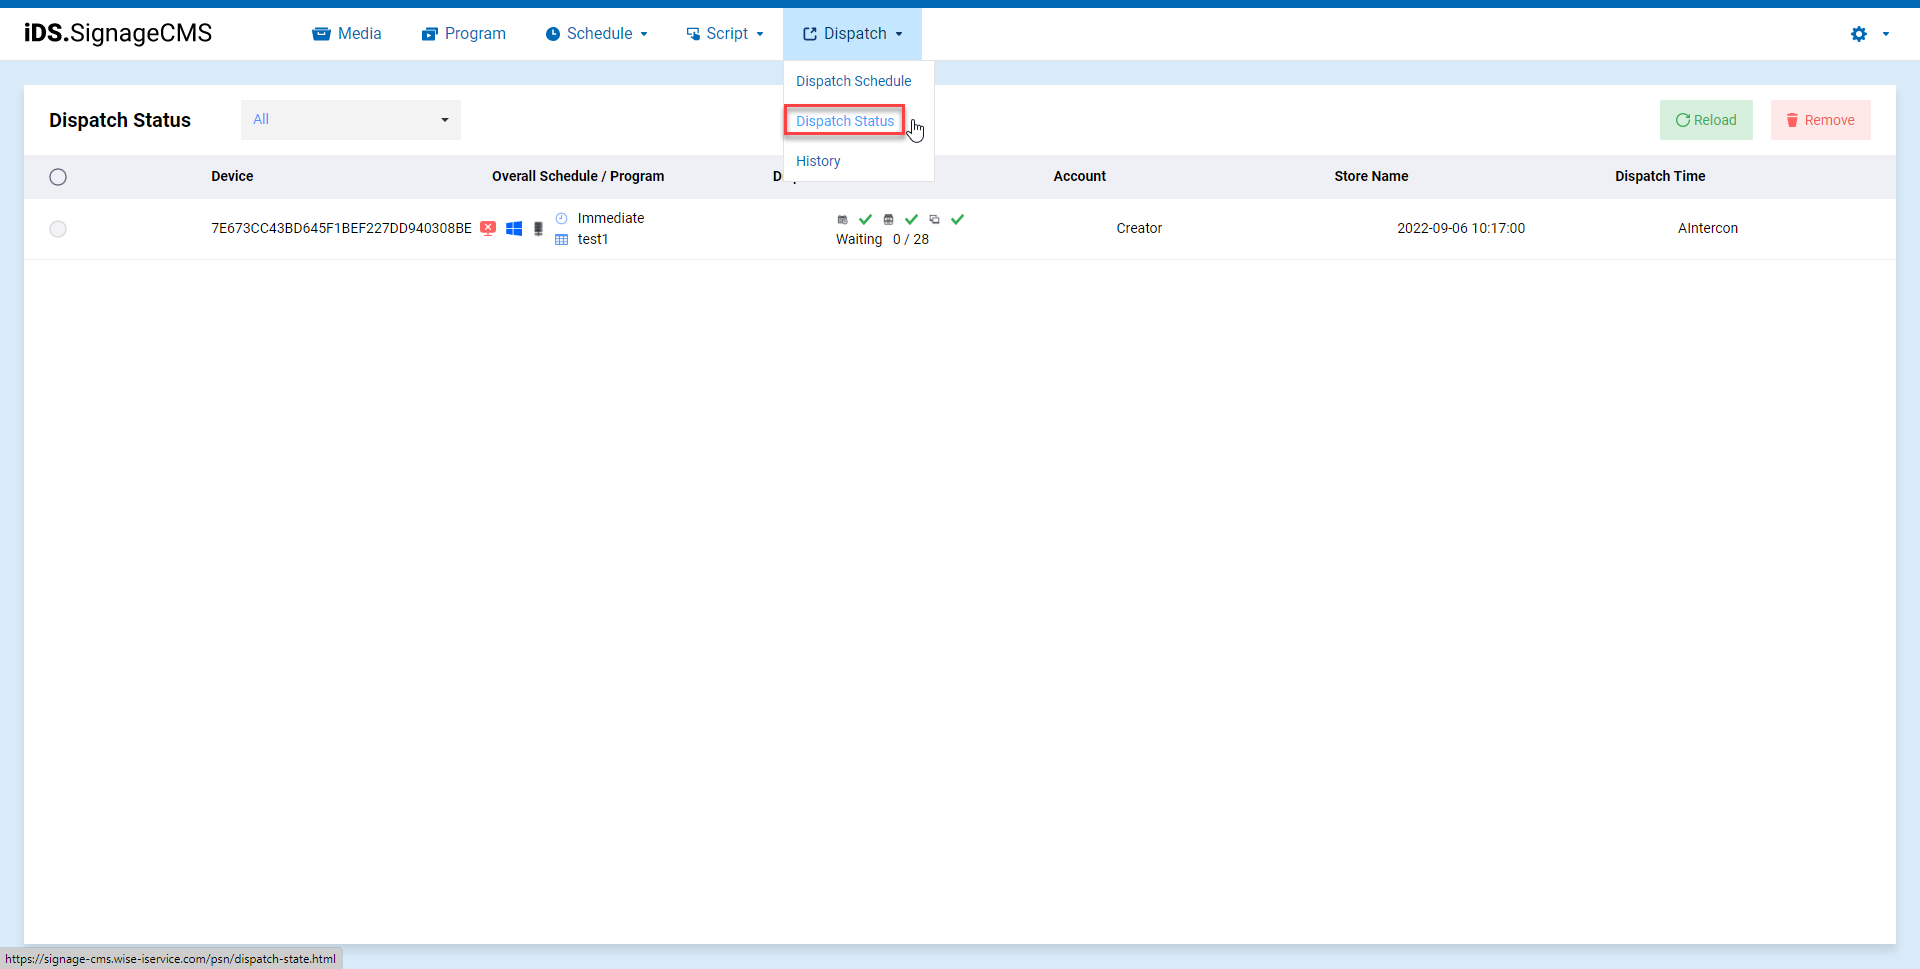Screen dimensions: 1920x969
Task: Click the Dispatch Time column header
Action: click(x=1660, y=176)
